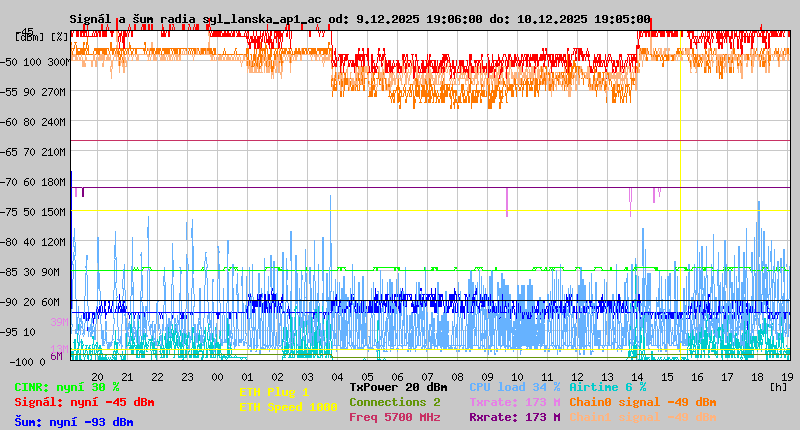The width and height of the screenshot is (800, 430).
Task: Click the [dBm] unit label at top-left
Action: tap(29, 37)
